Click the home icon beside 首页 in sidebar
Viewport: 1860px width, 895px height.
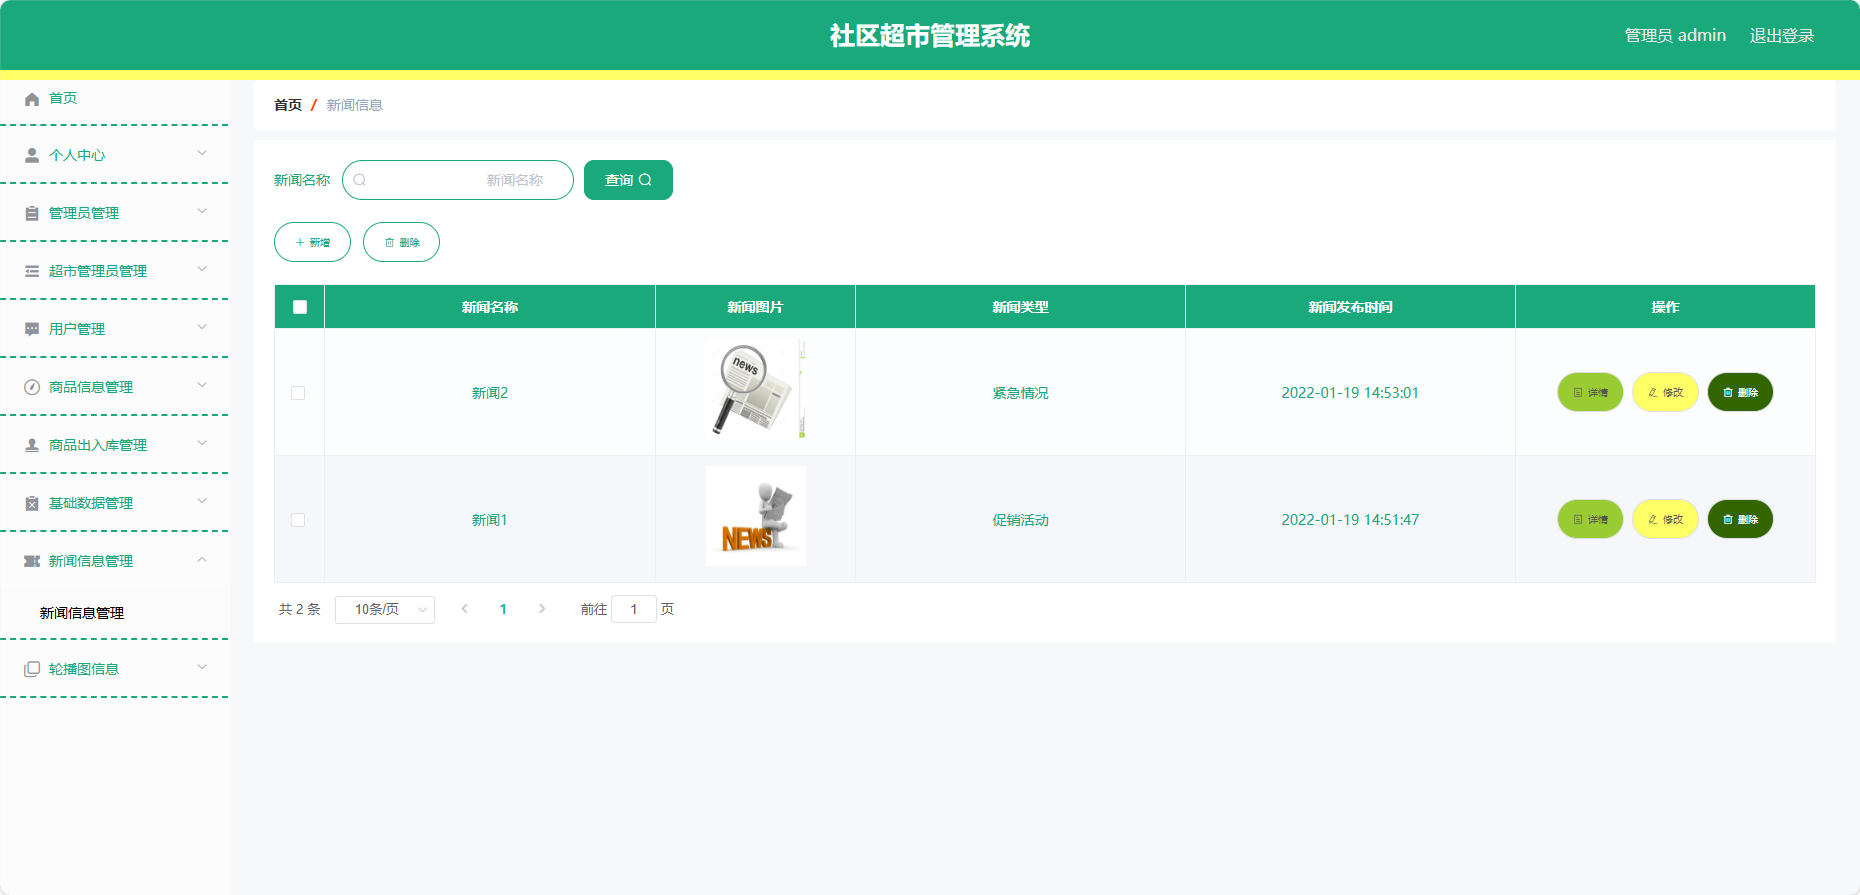click(x=32, y=99)
